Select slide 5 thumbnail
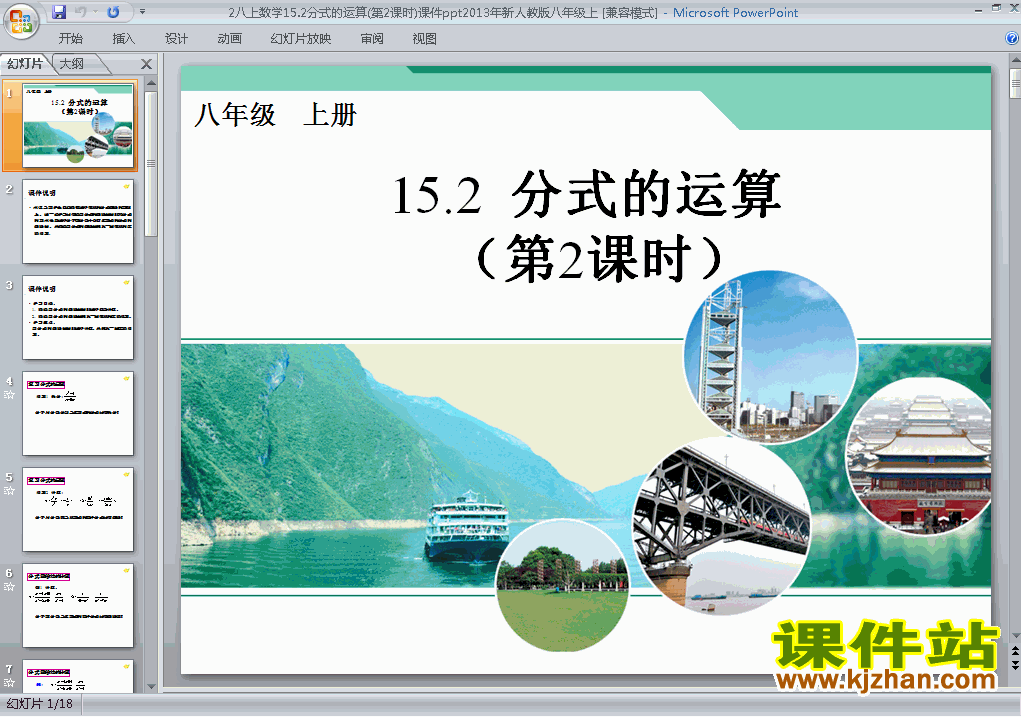The width and height of the screenshot is (1021, 717). (x=78, y=509)
